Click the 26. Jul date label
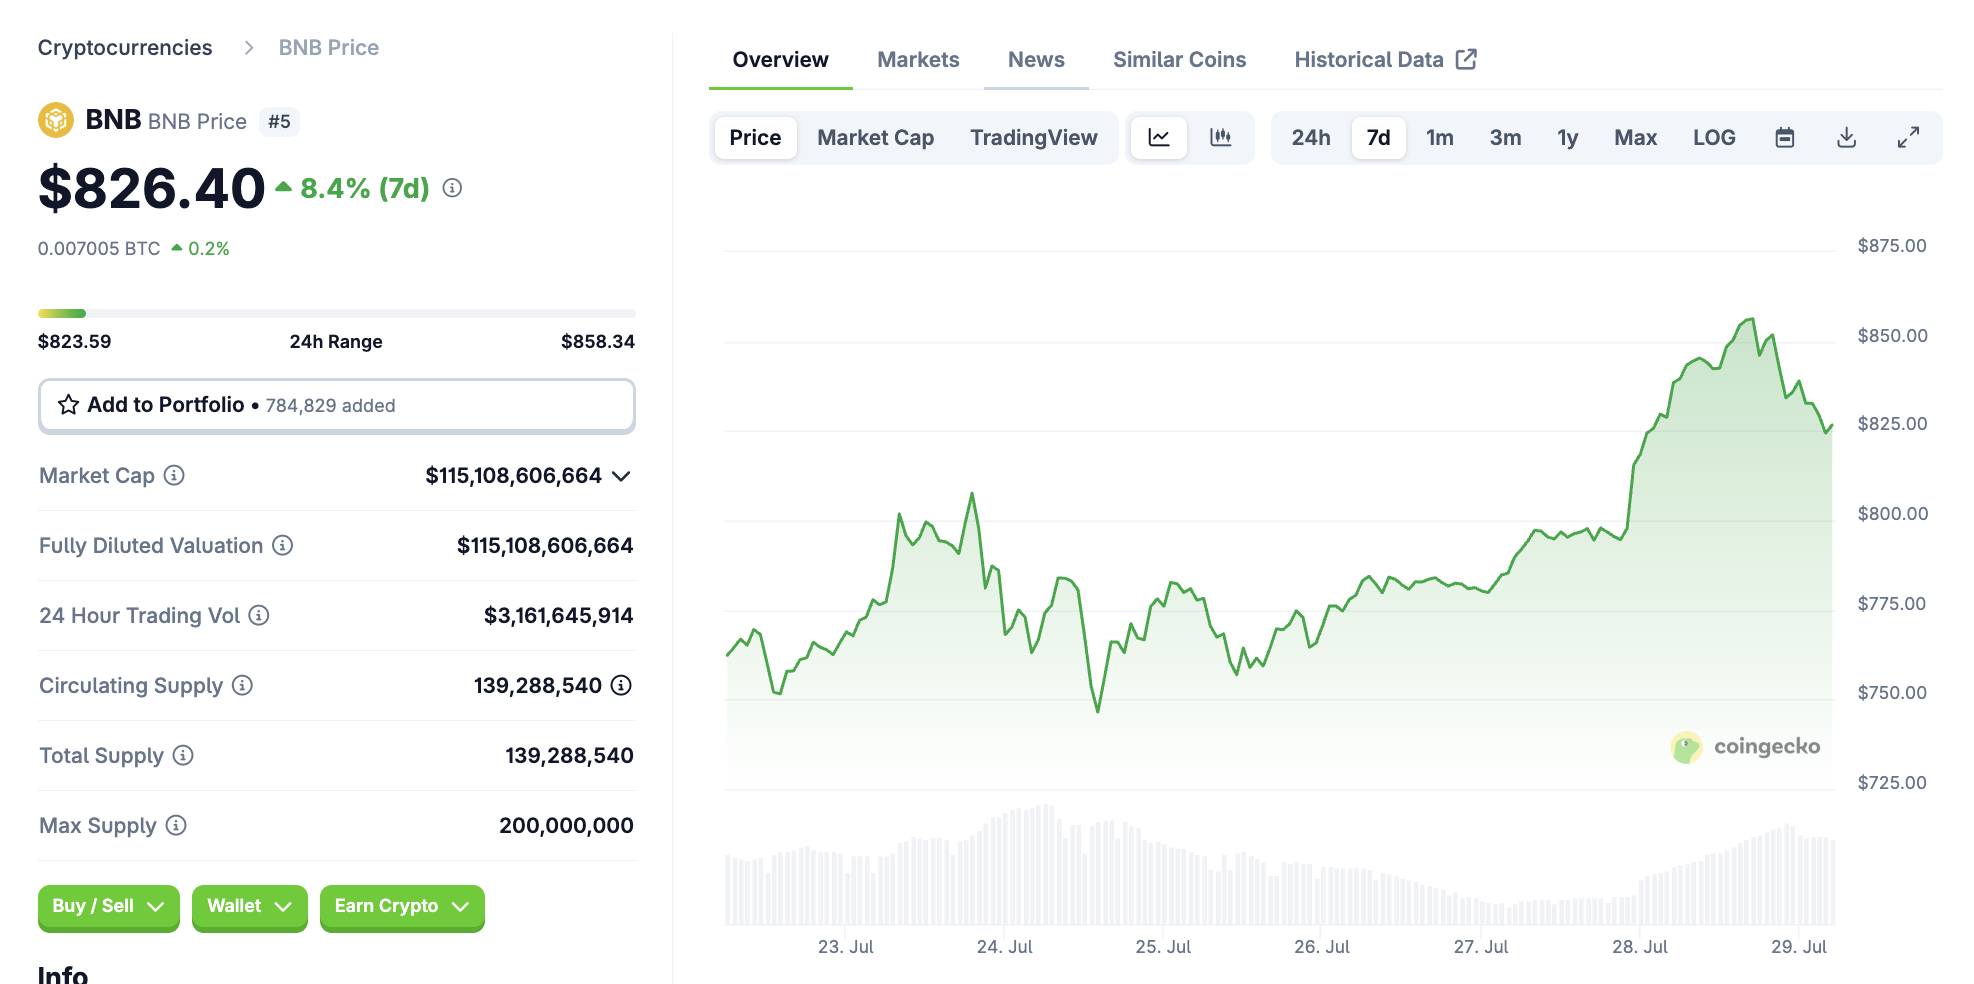 pos(1322,947)
